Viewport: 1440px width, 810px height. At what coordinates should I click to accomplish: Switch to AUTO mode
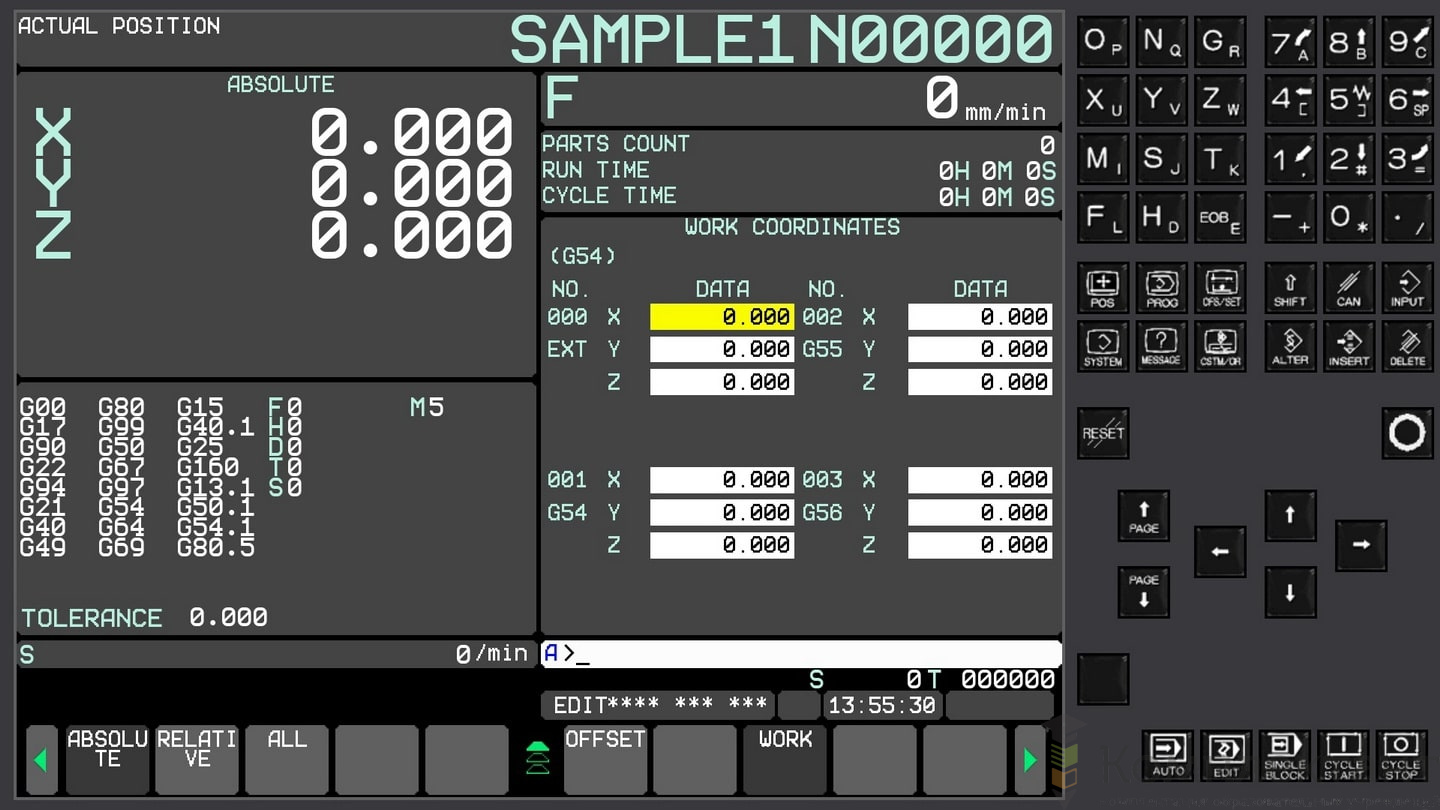pyautogui.click(x=1168, y=757)
